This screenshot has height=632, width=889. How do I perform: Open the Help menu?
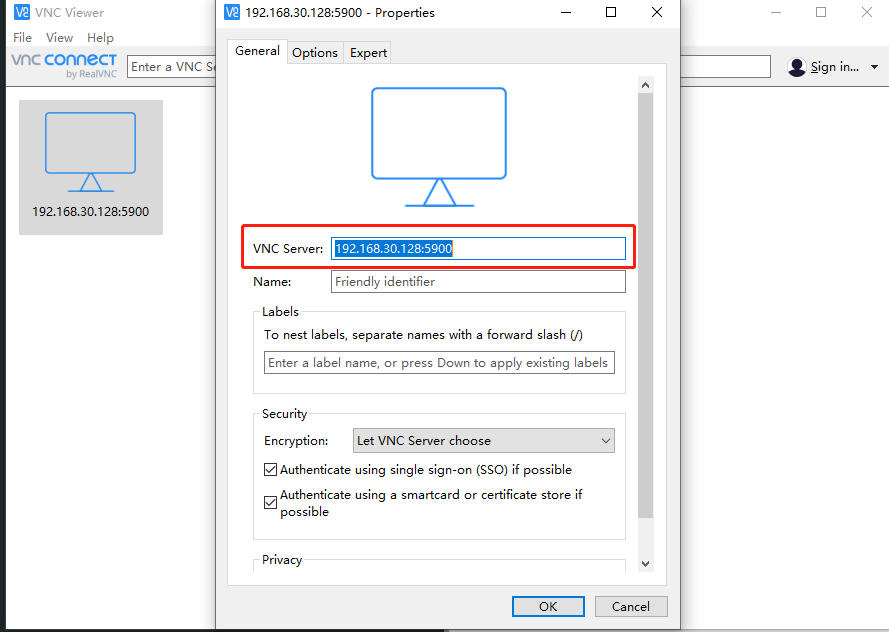(x=100, y=38)
